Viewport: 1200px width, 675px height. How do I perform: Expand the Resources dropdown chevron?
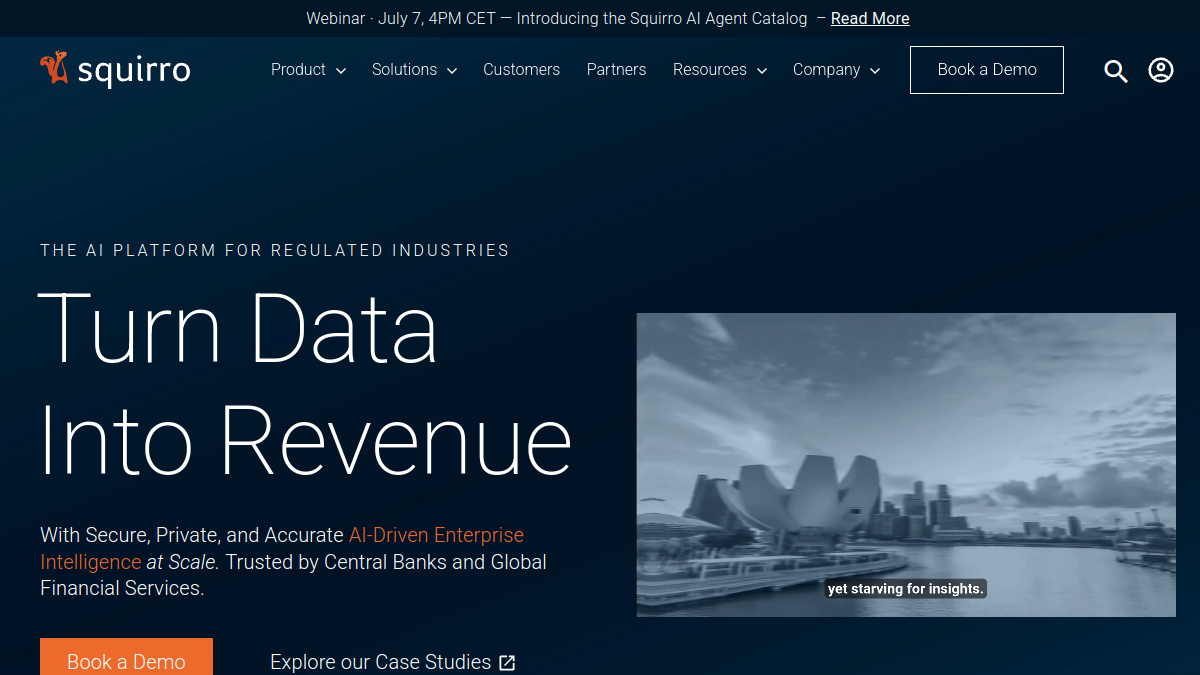coord(762,71)
